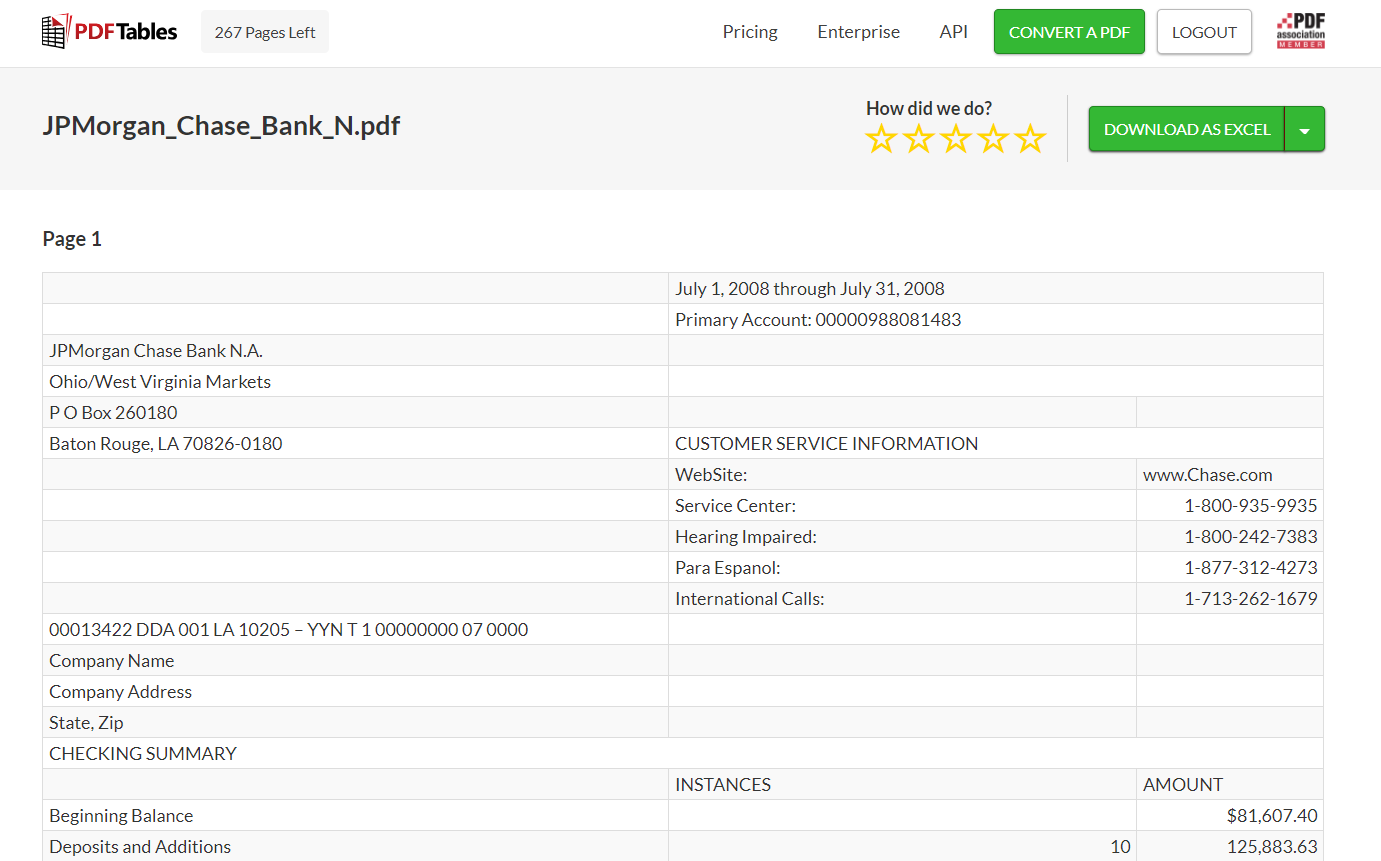This screenshot has width=1381, height=861.
Task: Select the WebSite: label cell
Action: (902, 475)
